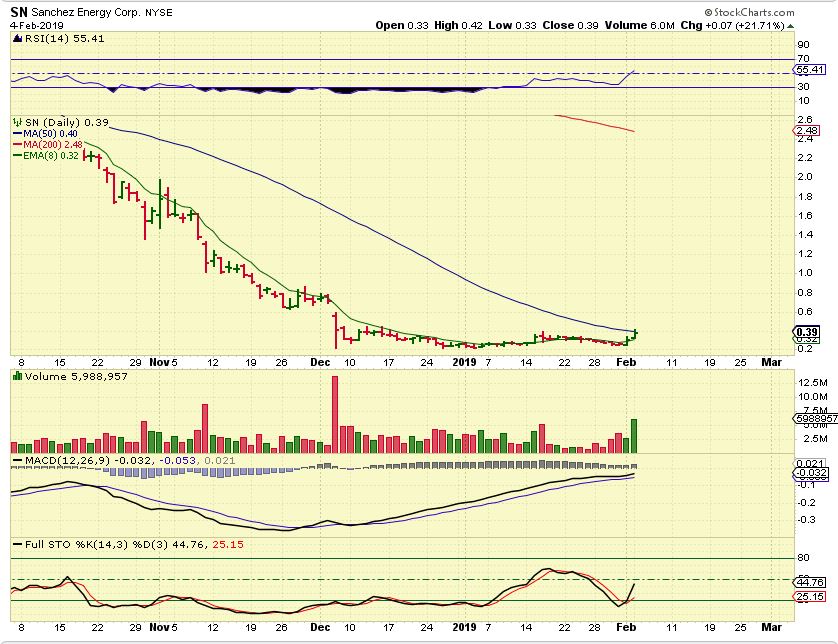This screenshot has width=838, height=644.
Task: Click the SN (Daily) 0.39 legend
Action: click(66, 122)
